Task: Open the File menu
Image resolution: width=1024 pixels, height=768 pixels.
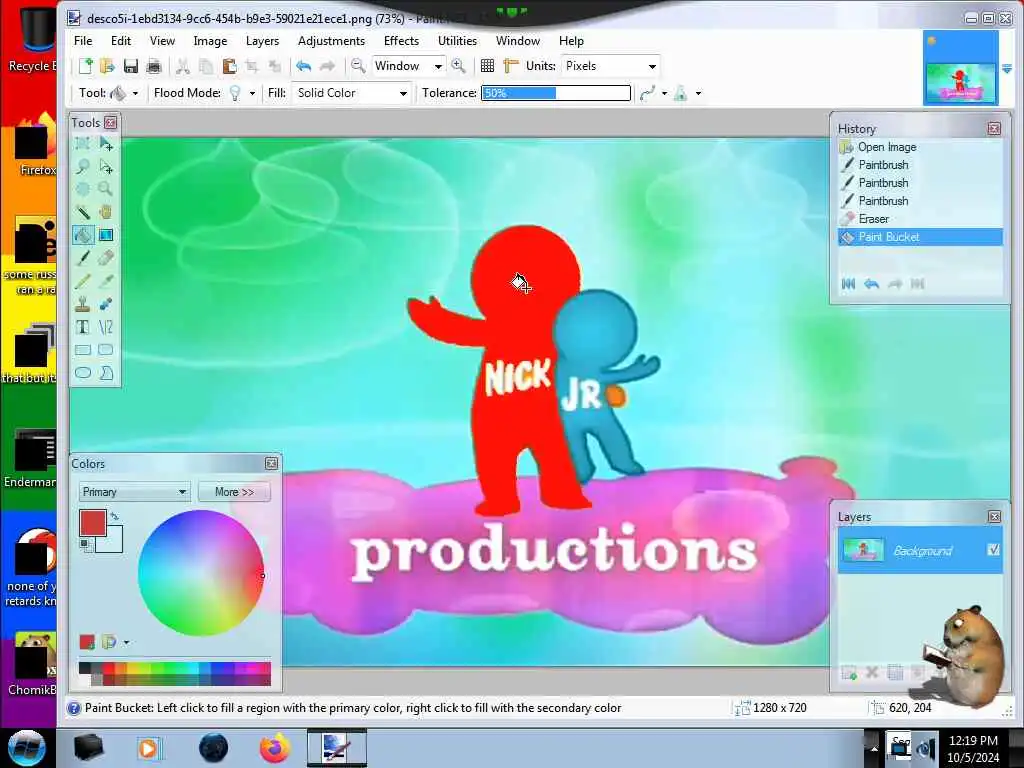Action: pos(83,40)
